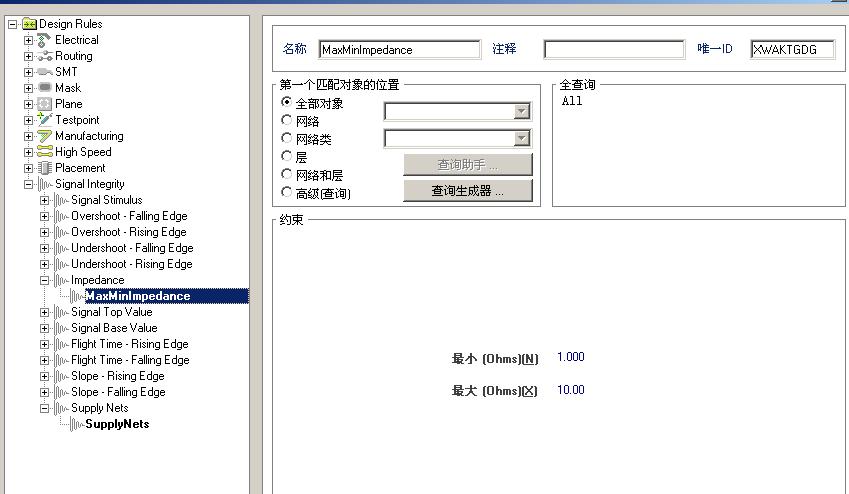This screenshot has height=494, width=849.
Task: Click the Undershoot - Rising Edge icon
Action: click(61, 264)
